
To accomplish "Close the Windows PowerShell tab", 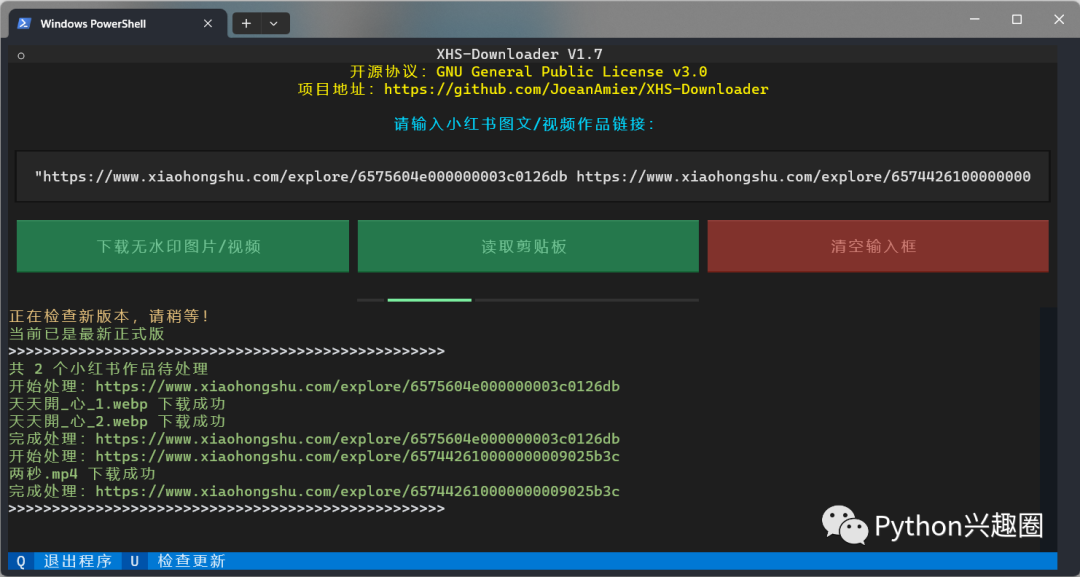I will 208,23.
